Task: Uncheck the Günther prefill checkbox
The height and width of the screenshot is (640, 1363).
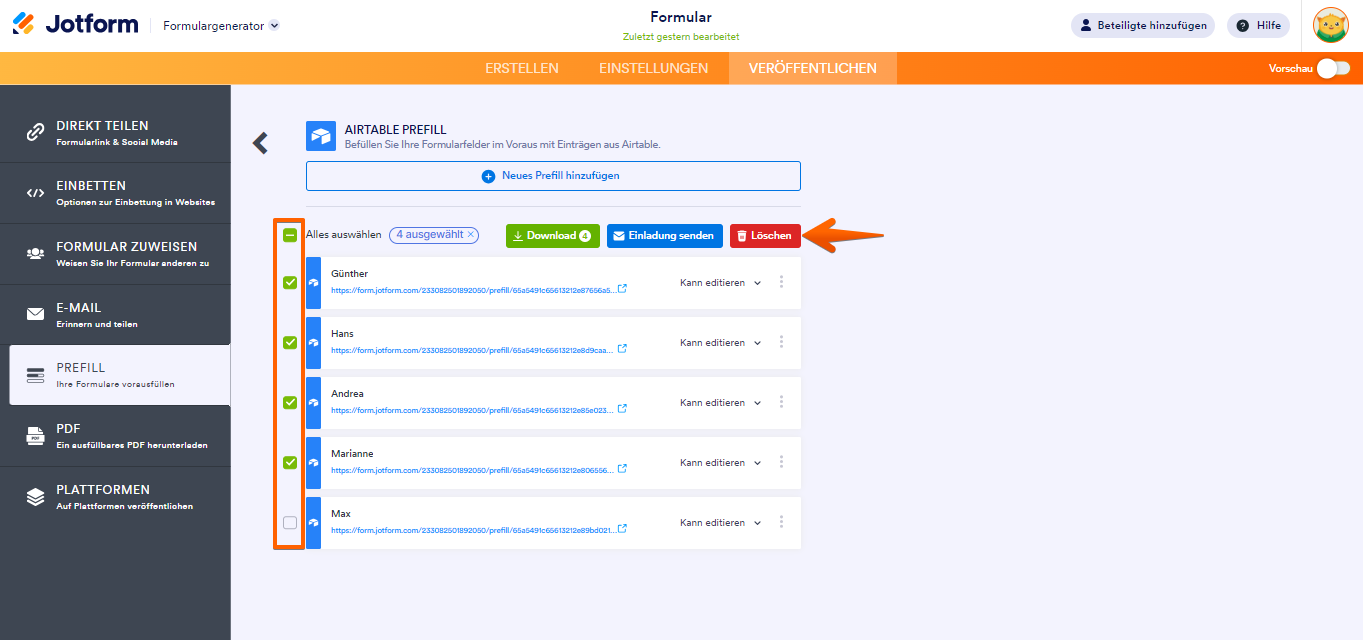Action: (x=290, y=282)
